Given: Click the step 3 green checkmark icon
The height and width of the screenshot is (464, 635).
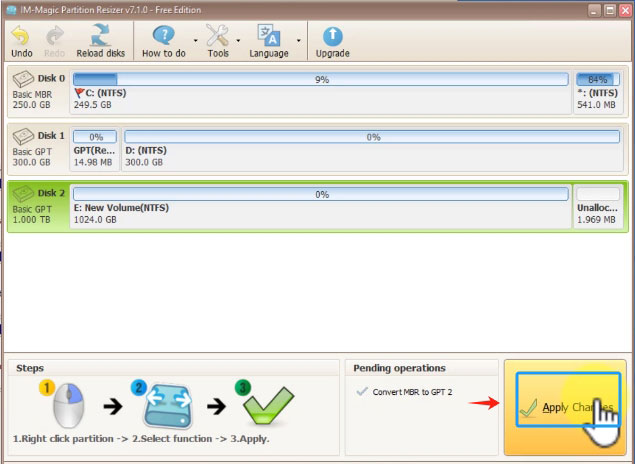Looking at the screenshot, I should (269, 406).
